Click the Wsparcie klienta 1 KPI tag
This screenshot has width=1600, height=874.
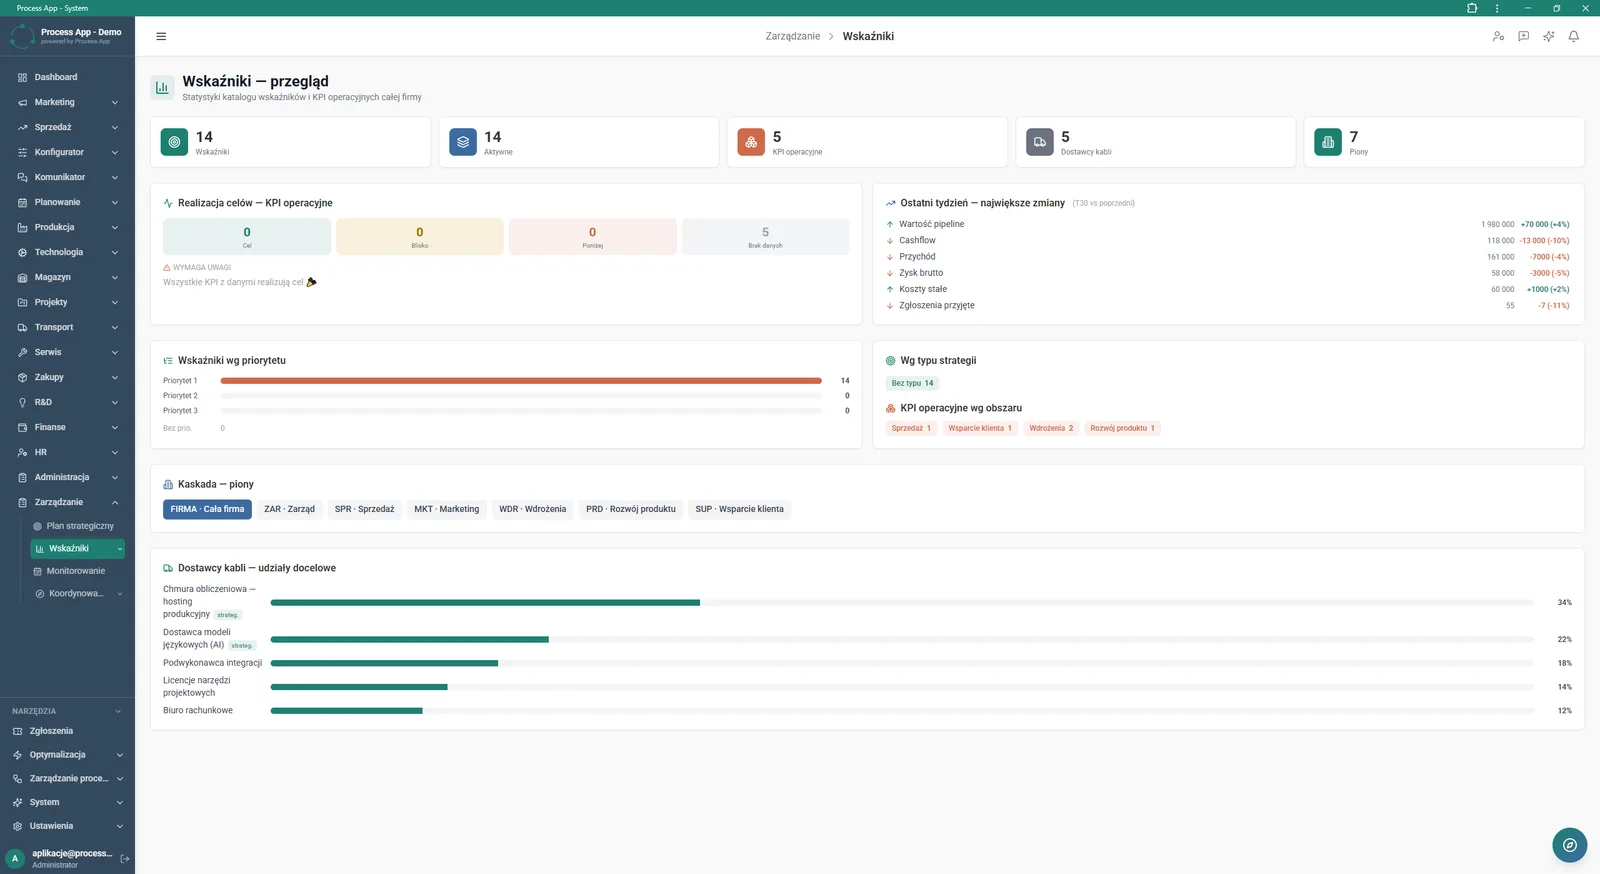pos(980,428)
